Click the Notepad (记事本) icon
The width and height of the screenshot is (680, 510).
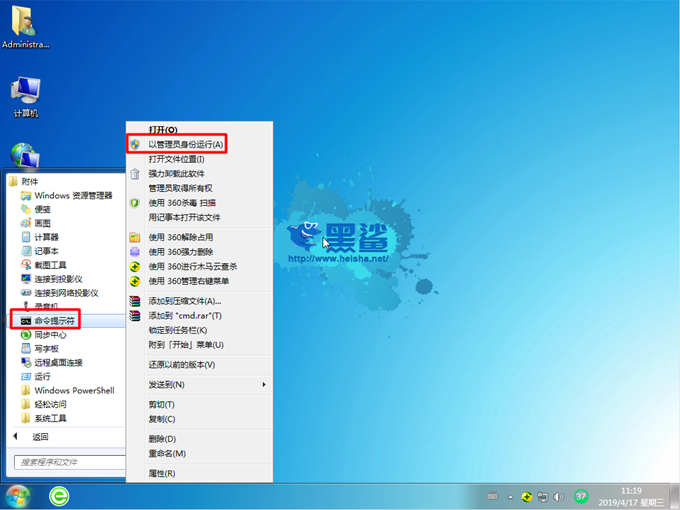[26, 251]
